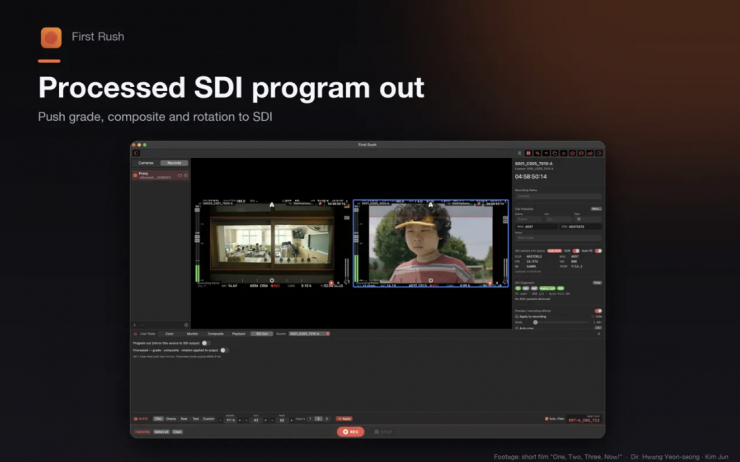Click the Captured button
The image size is (740, 462).
[x=142, y=432]
